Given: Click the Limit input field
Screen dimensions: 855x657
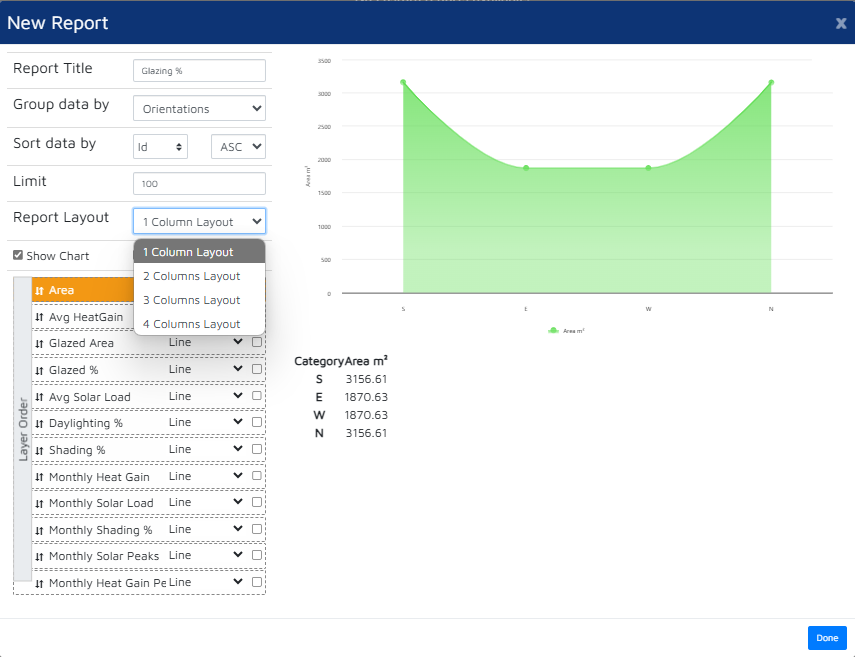Looking at the screenshot, I should (199, 183).
